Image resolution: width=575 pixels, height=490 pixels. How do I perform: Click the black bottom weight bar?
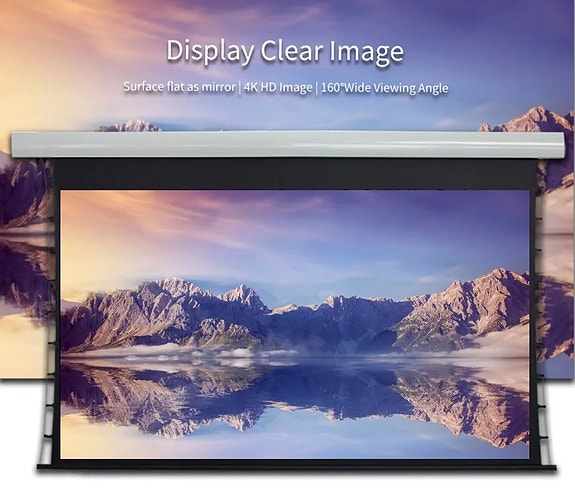[x=296, y=468]
